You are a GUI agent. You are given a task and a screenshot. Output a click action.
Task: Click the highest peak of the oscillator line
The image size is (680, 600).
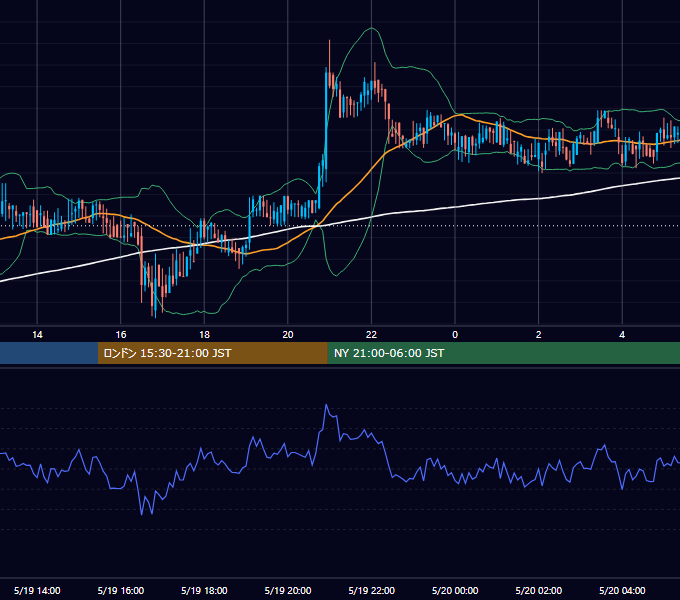(x=326, y=405)
